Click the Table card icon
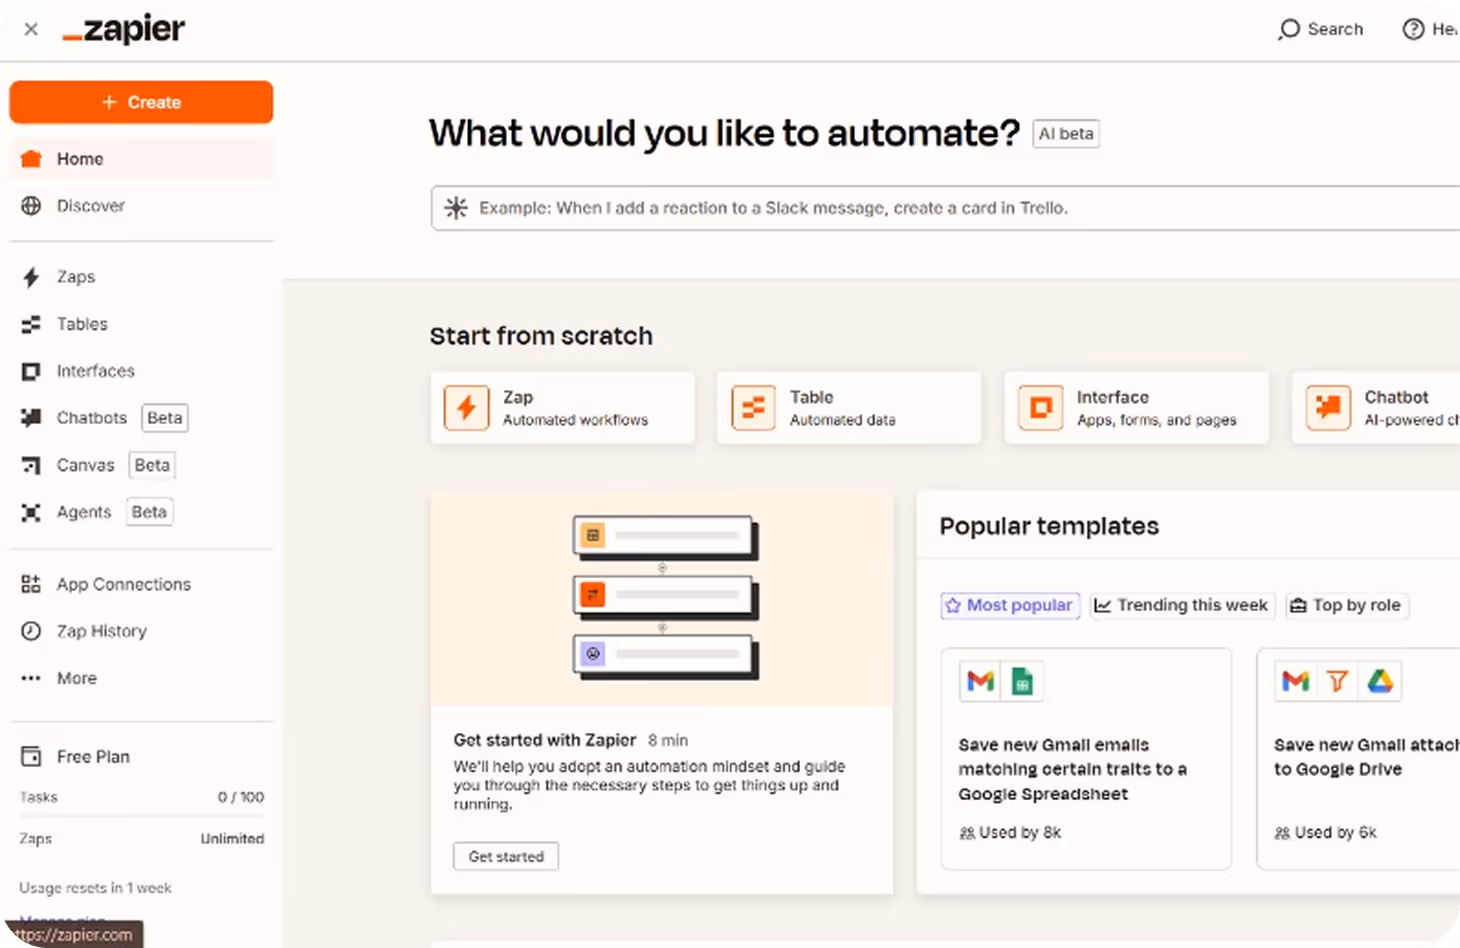 point(753,408)
